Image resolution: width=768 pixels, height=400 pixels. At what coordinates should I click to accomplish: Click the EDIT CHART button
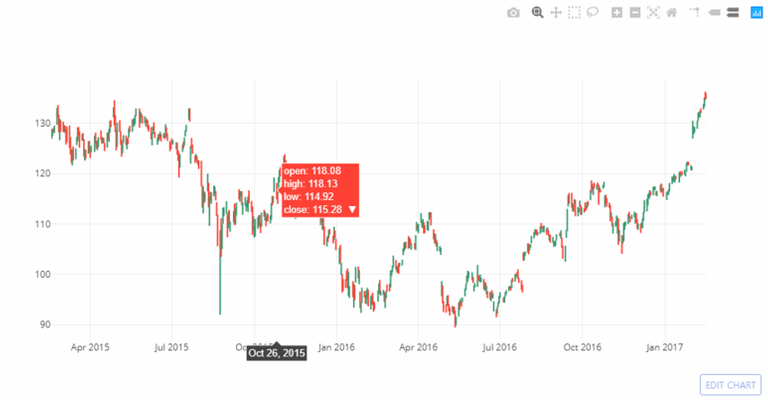(x=730, y=385)
